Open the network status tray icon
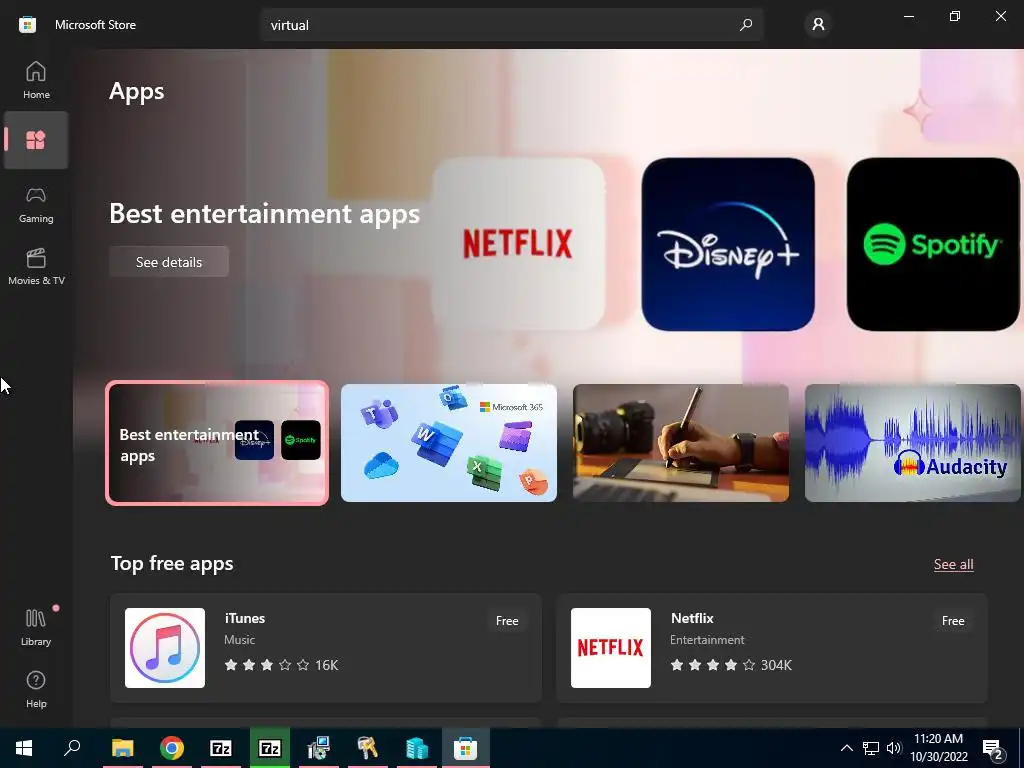 (x=871, y=748)
